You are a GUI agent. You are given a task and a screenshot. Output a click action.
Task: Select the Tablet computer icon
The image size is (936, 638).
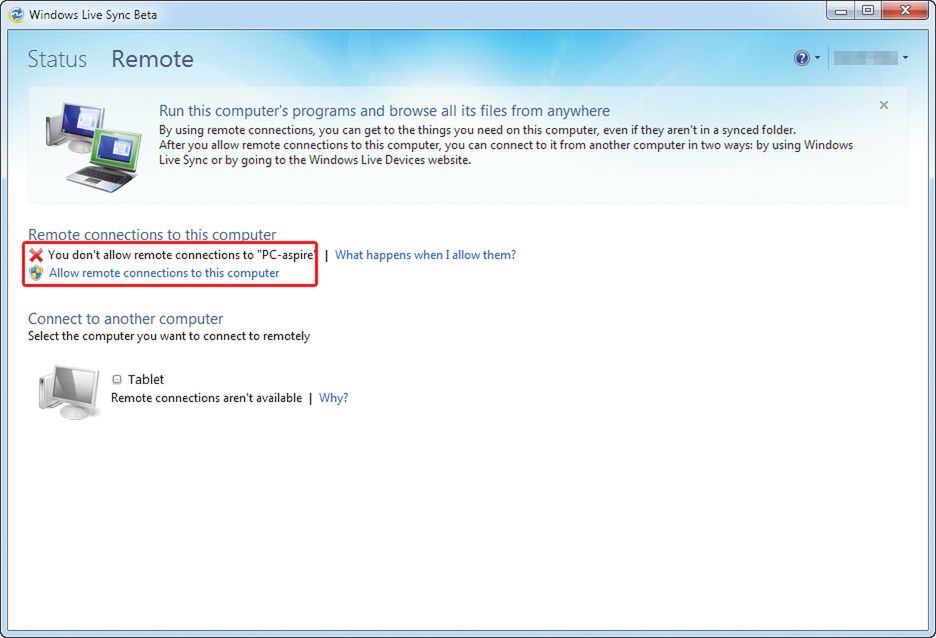click(x=69, y=392)
